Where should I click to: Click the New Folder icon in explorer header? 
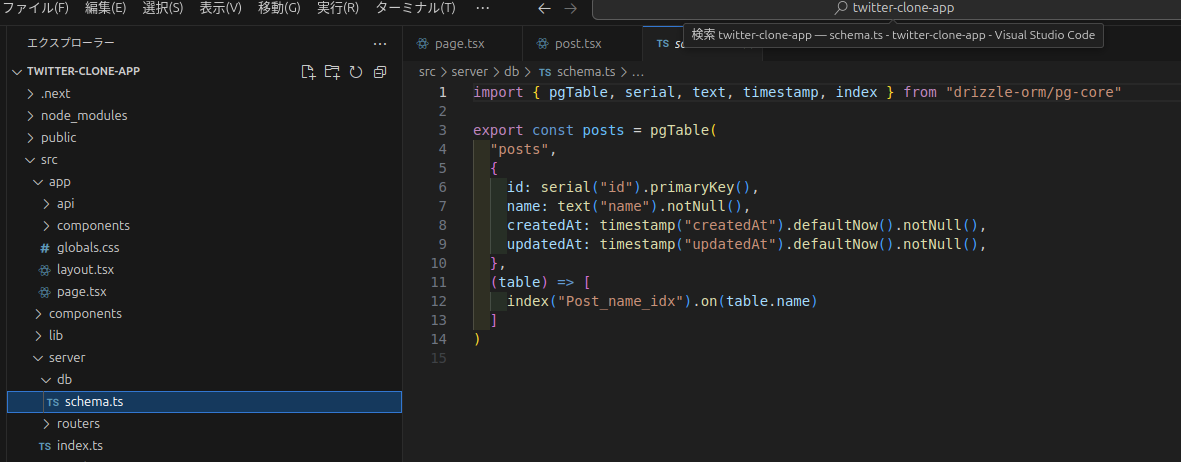[x=332, y=72]
